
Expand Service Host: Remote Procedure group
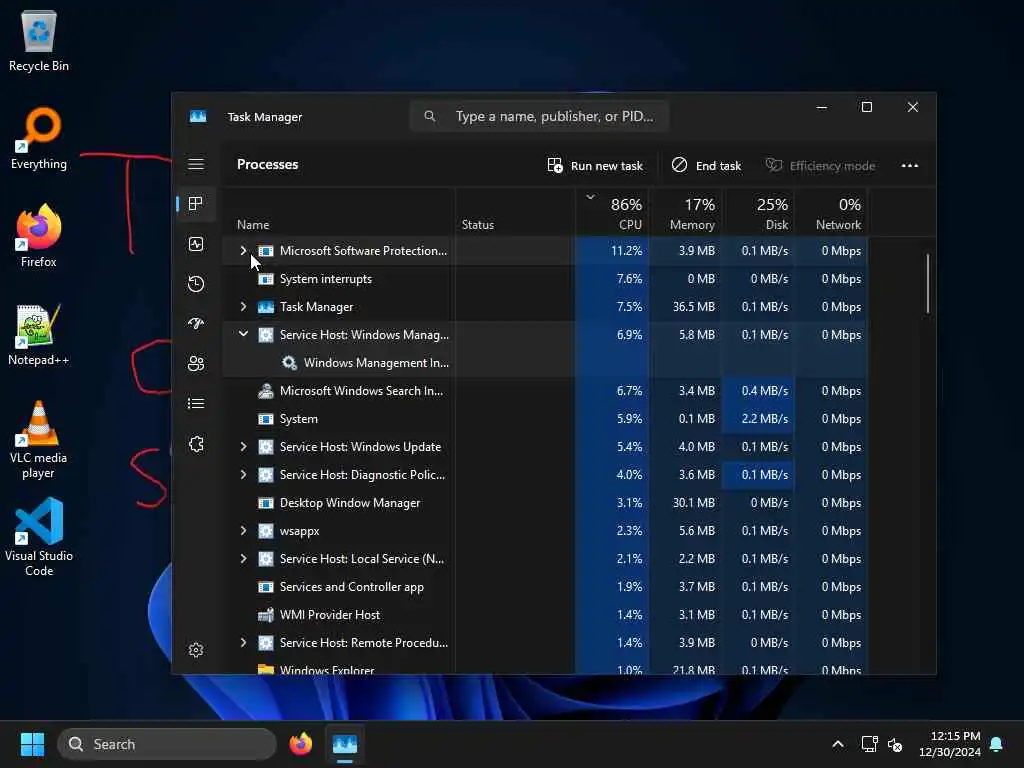243,643
